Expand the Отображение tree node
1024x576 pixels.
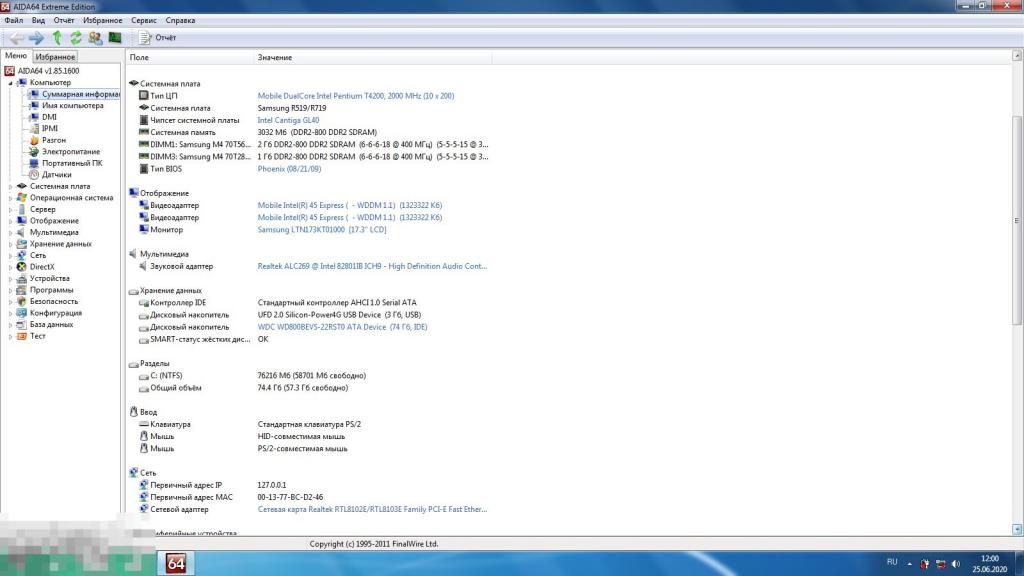pyautogui.click(x=10, y=221)
